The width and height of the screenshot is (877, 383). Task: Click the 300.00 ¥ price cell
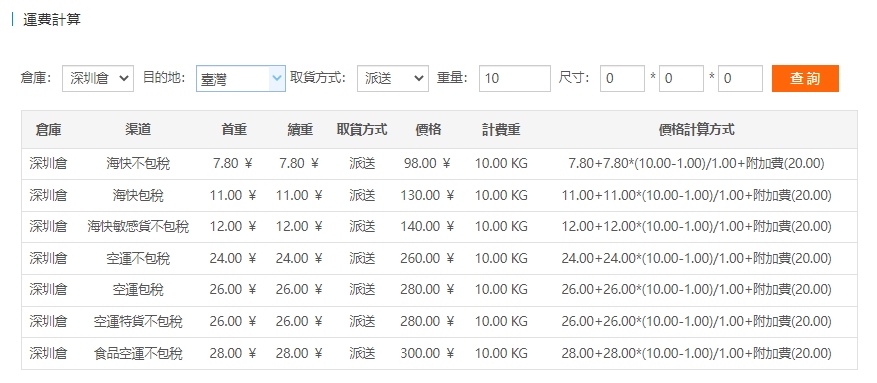tap(427, 354)
